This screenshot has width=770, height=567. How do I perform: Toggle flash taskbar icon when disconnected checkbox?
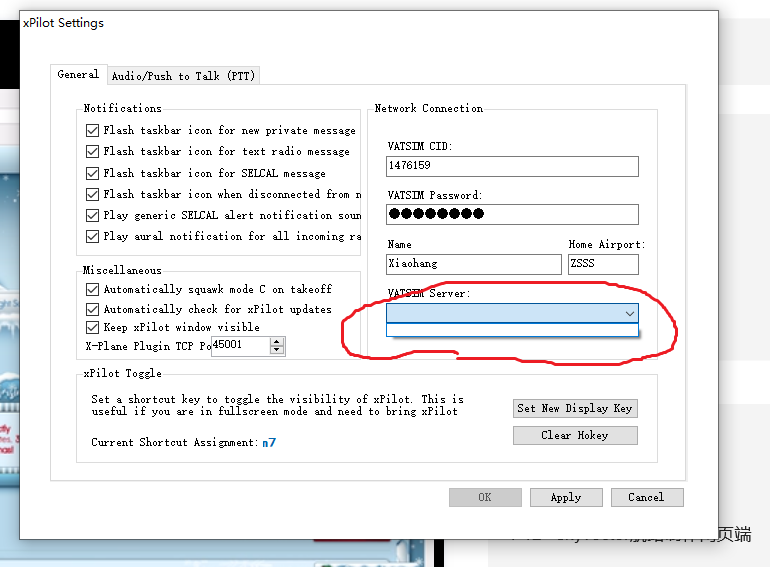tap(92, 194)
